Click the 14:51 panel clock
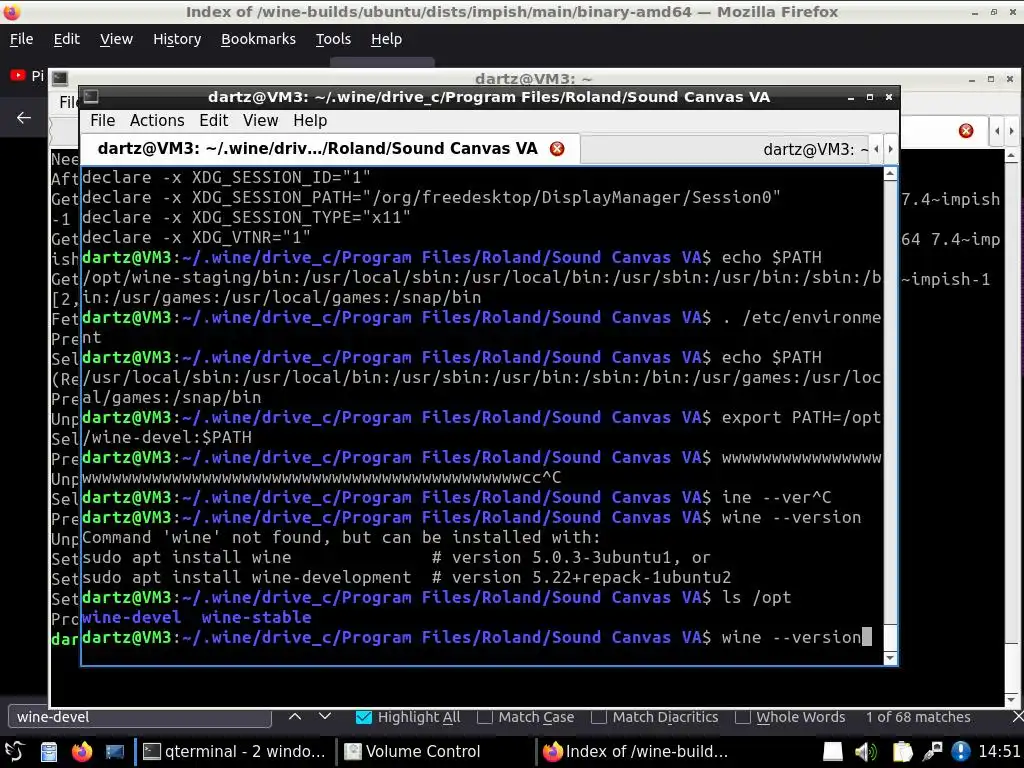Viewport: 1024px width, 768px height. click(x=999, y=752)
